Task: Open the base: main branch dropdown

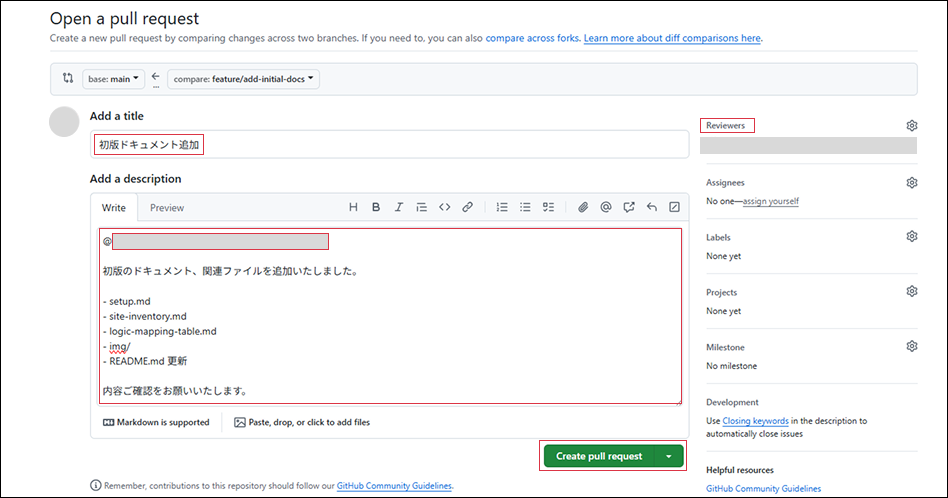Action: click(113, 79)
